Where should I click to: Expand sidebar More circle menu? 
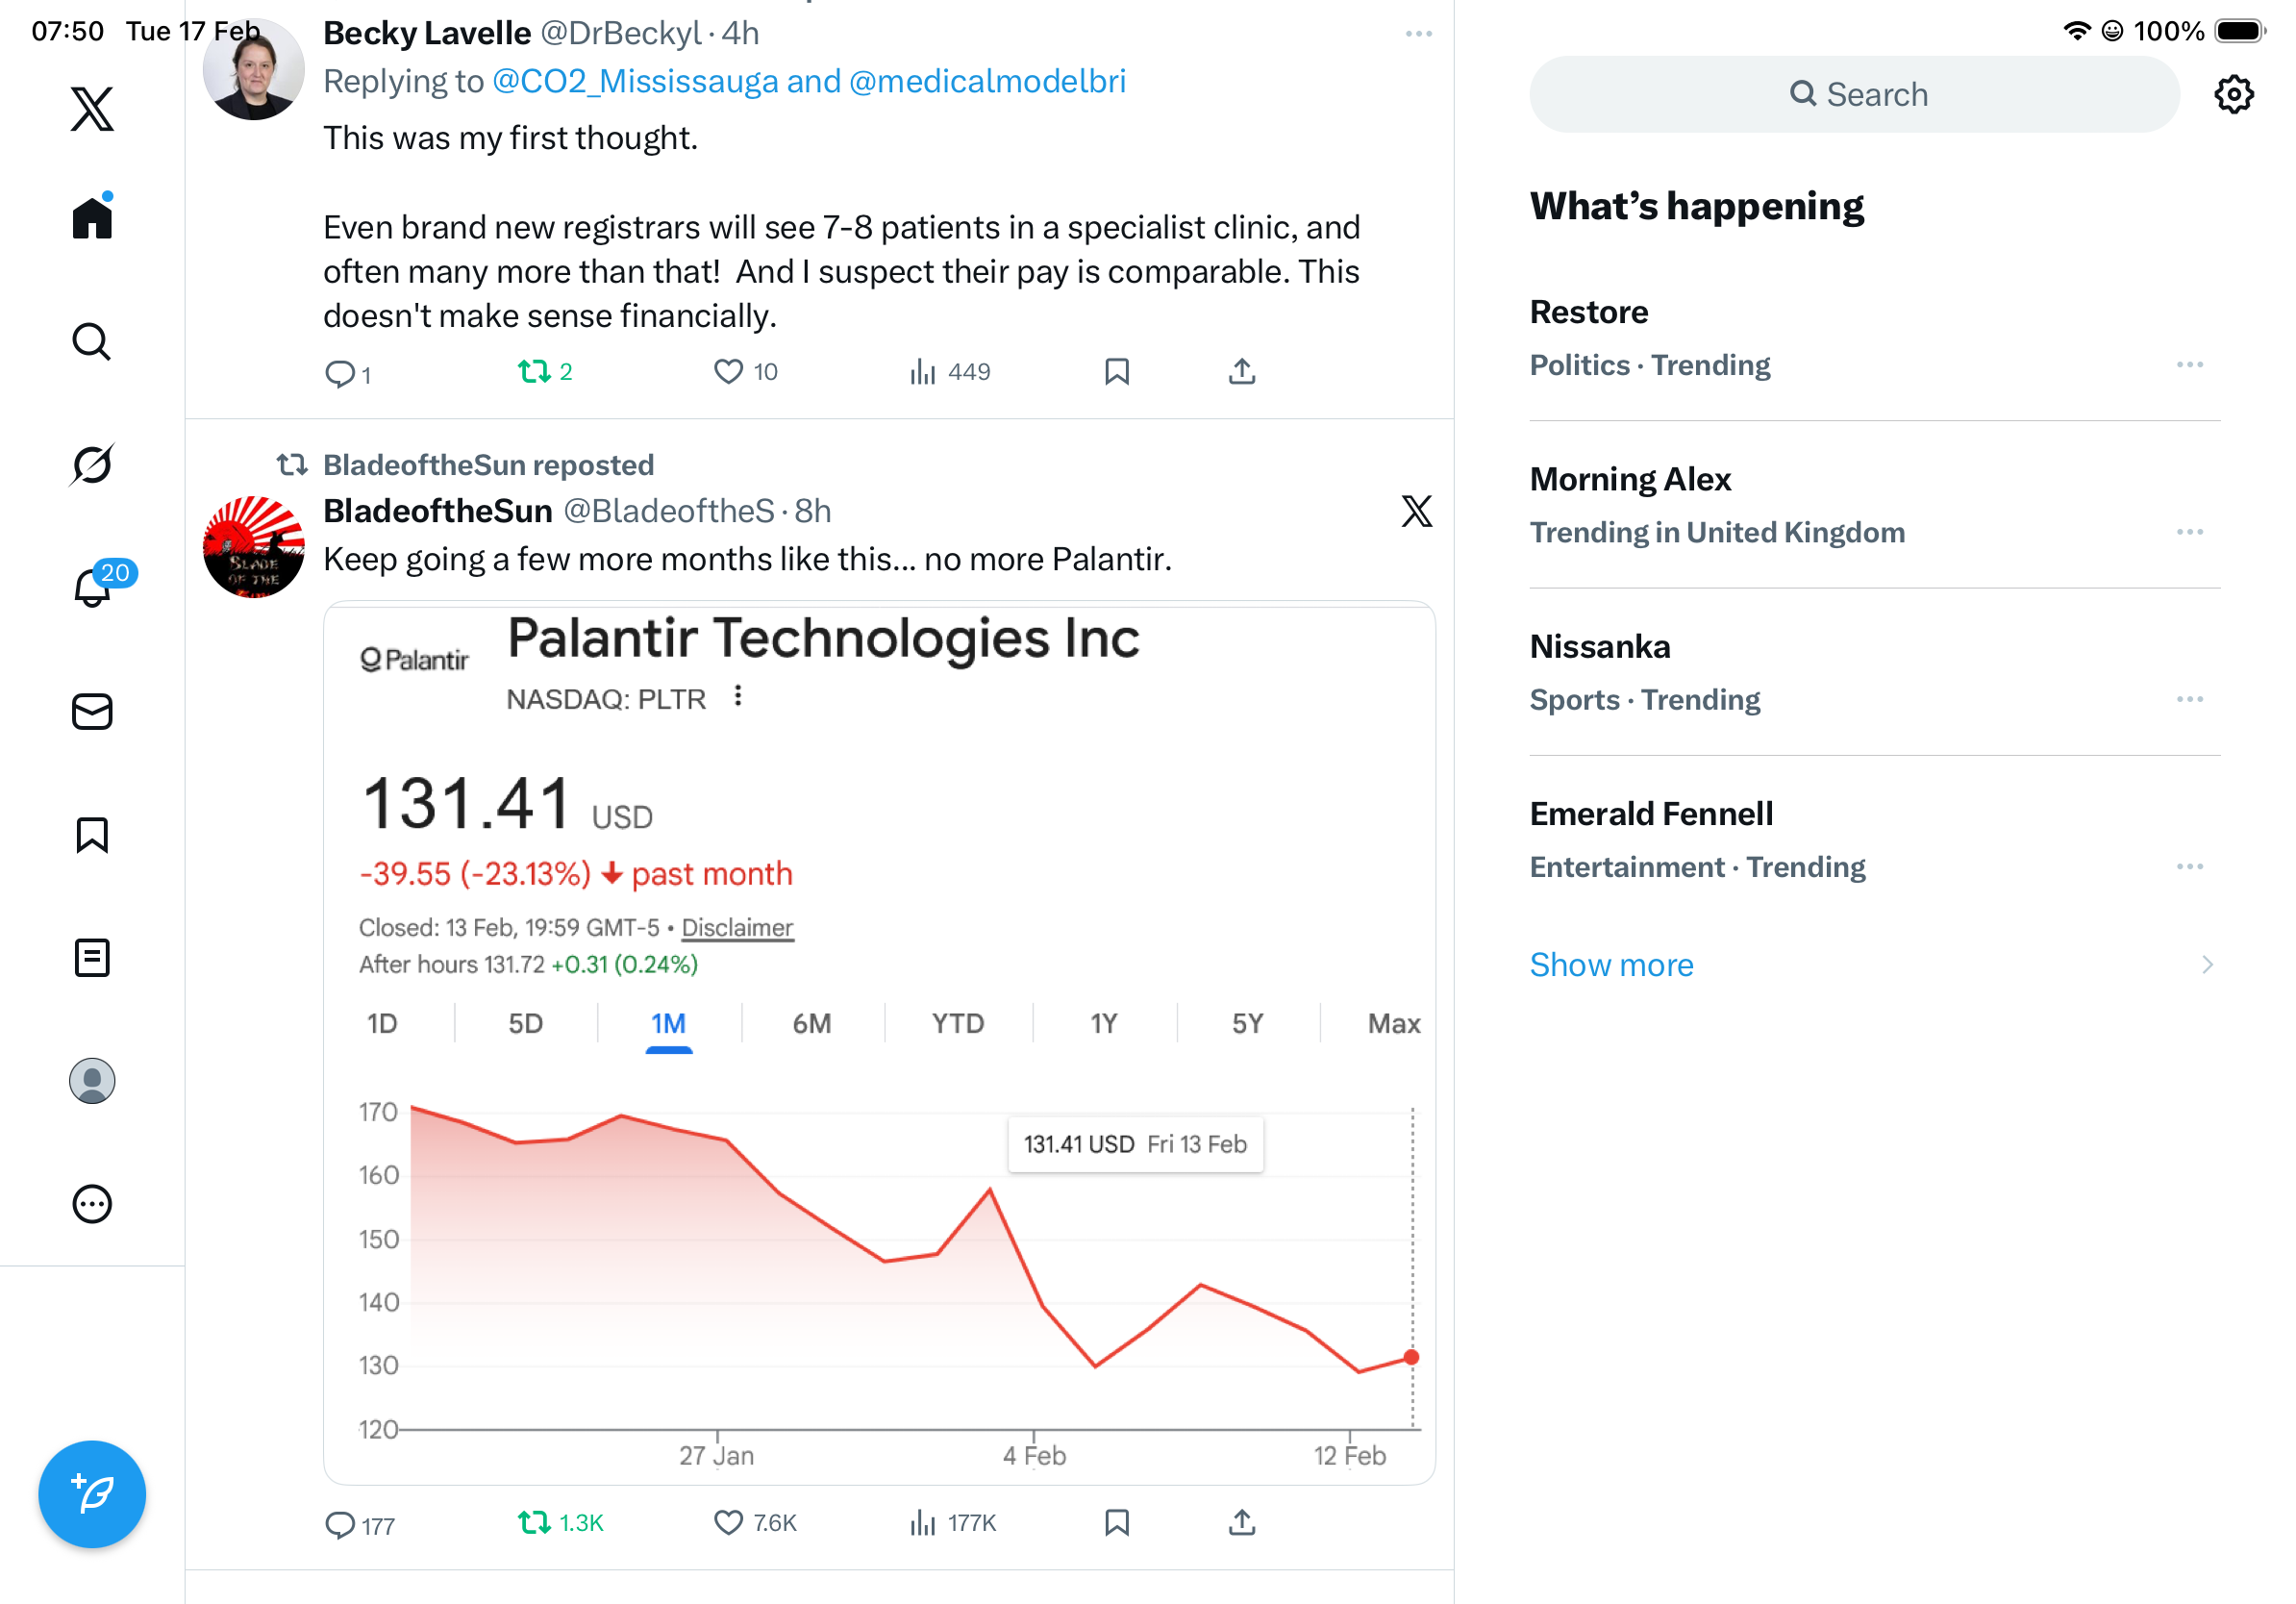pos(92,1204)
